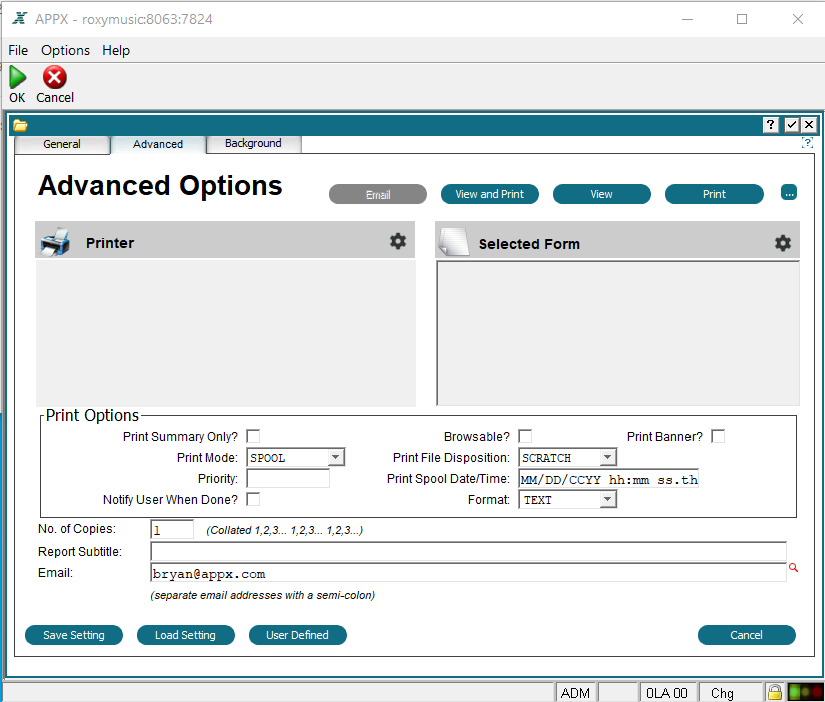Click the User Defined button
The image size is (825, 702).
click(297, 635)
